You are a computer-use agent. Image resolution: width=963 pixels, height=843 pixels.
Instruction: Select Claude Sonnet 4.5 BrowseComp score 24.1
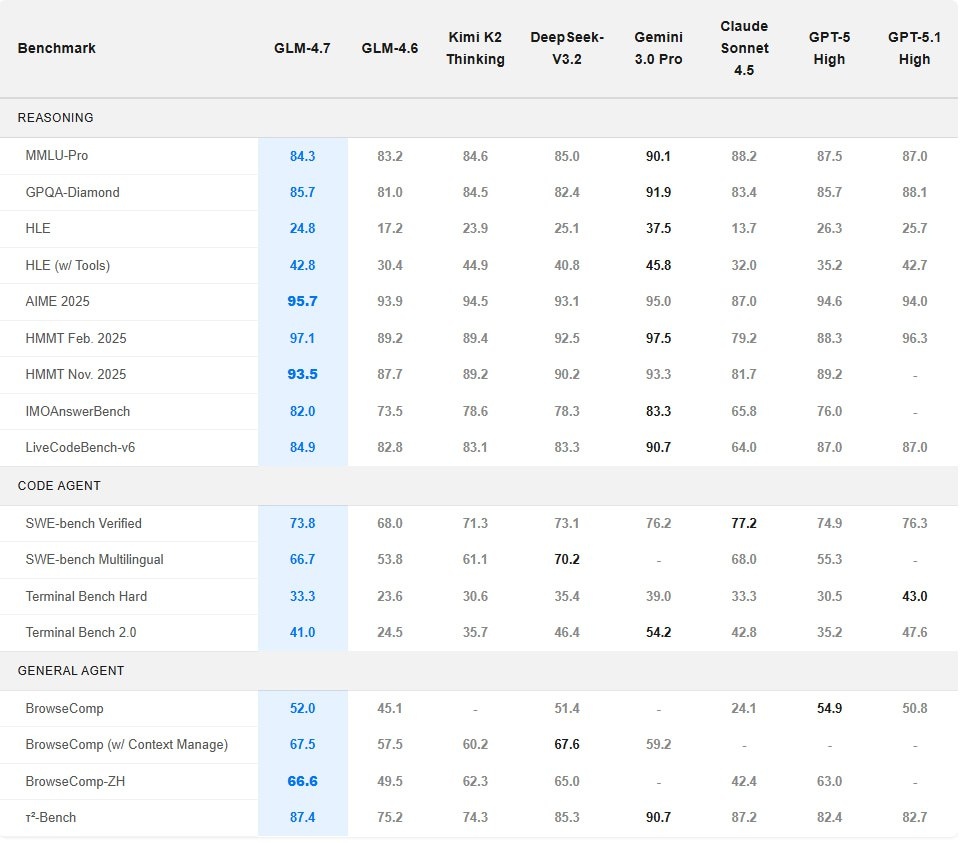744,708
